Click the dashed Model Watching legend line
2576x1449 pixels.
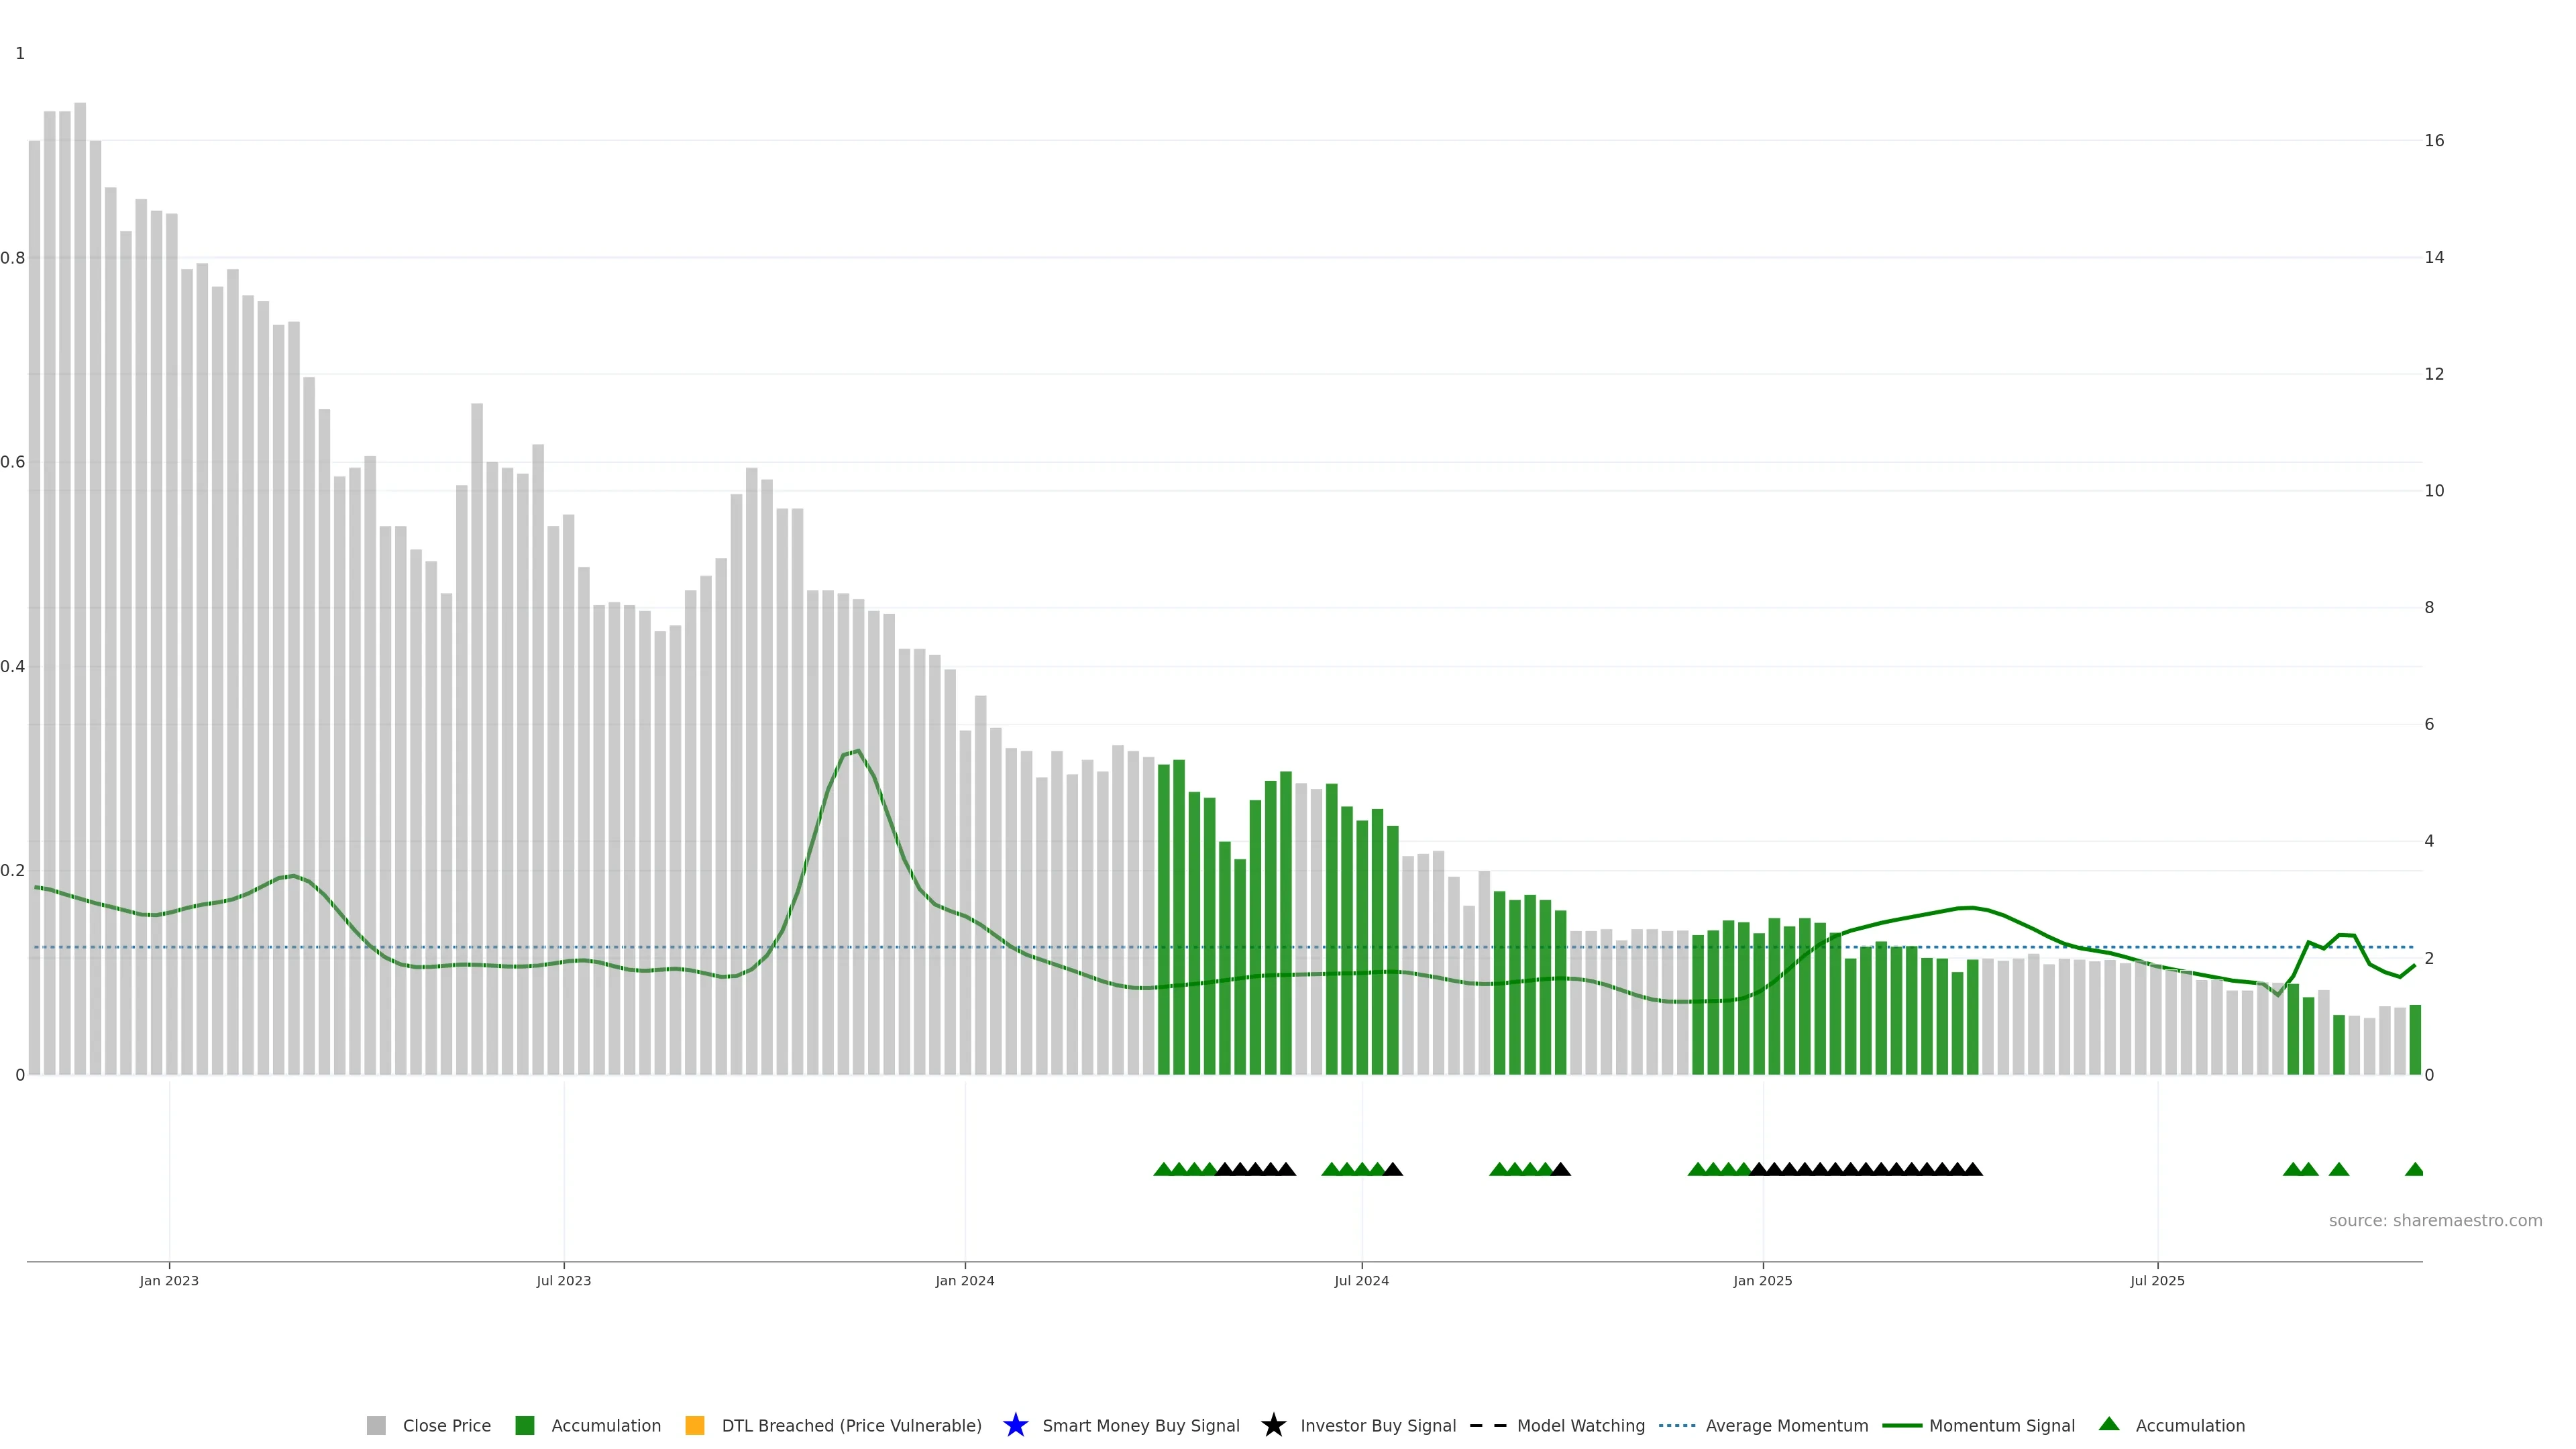(1487, 1425)
